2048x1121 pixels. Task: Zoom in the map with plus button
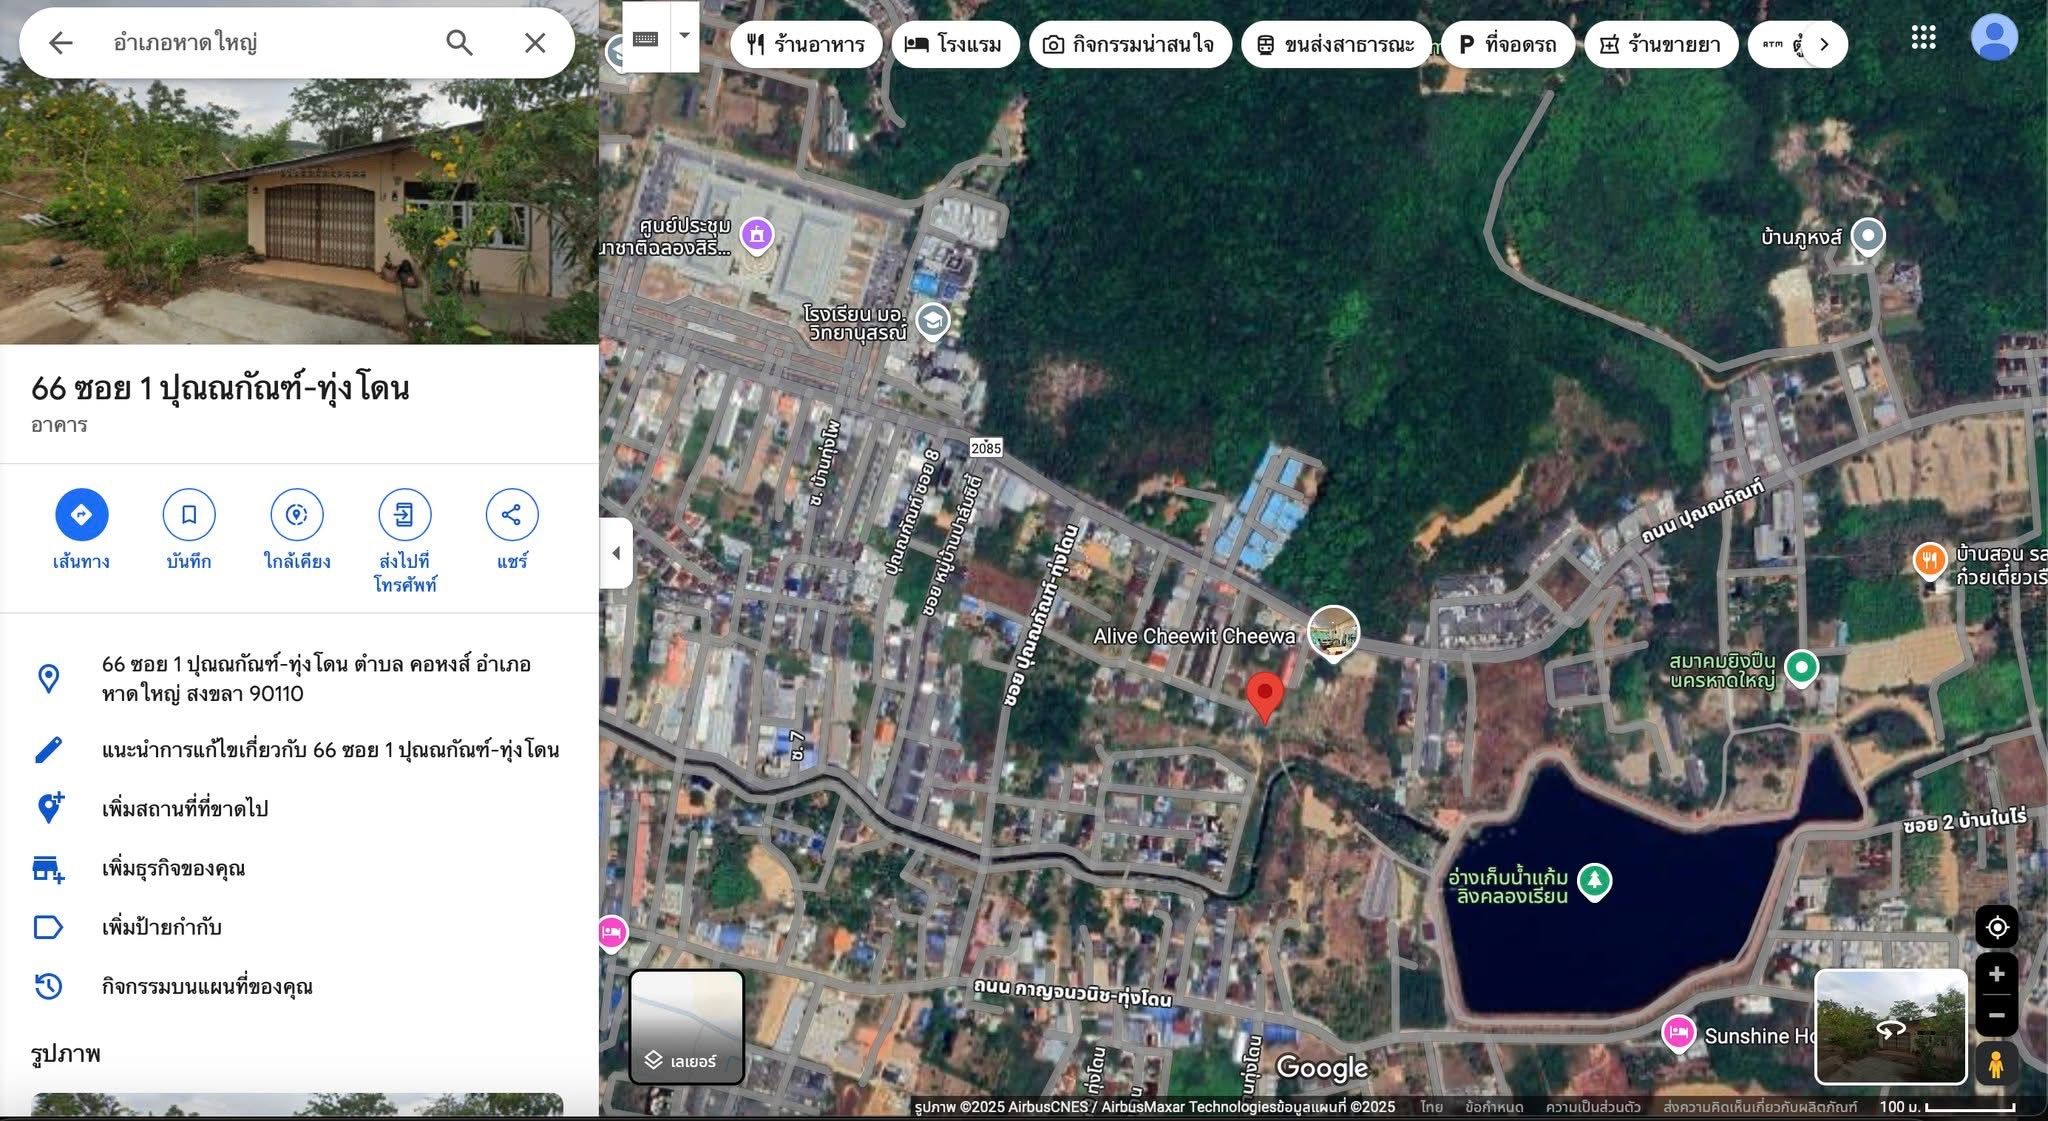pos(1996,974)
